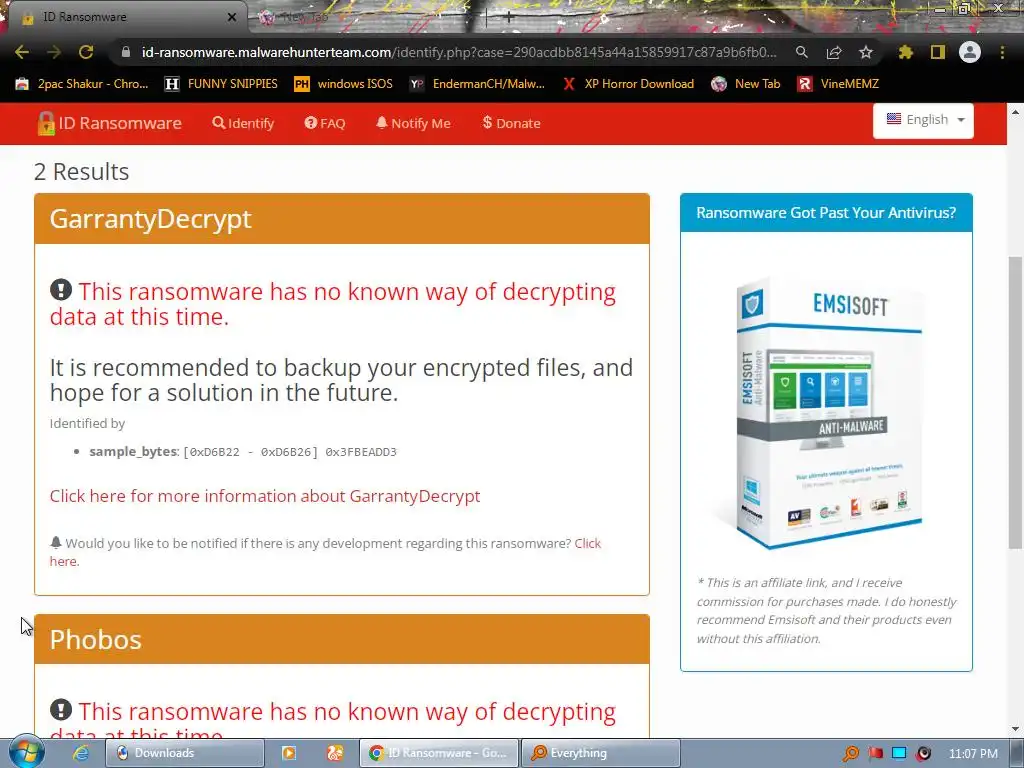Image resolution: width=1024 pixels, height=768 pixels.
Task: Click the media player taskbar icon
Action: pos(288,753)
